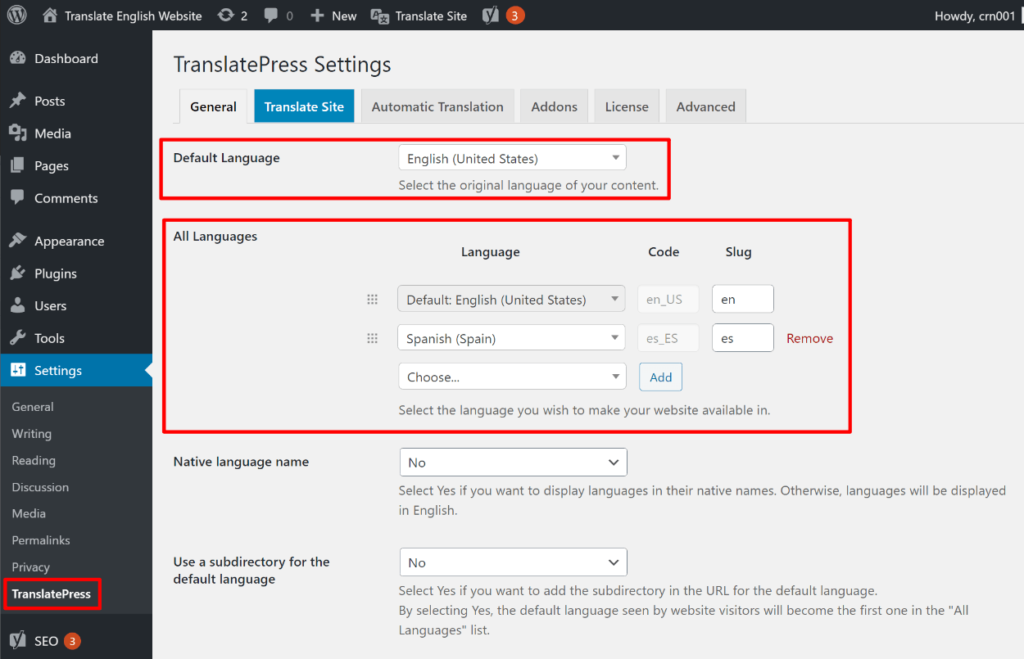This screenshot has width=1024, height=659.
Task: Open the Advanced settings tab
Action: tap(705, 105)
